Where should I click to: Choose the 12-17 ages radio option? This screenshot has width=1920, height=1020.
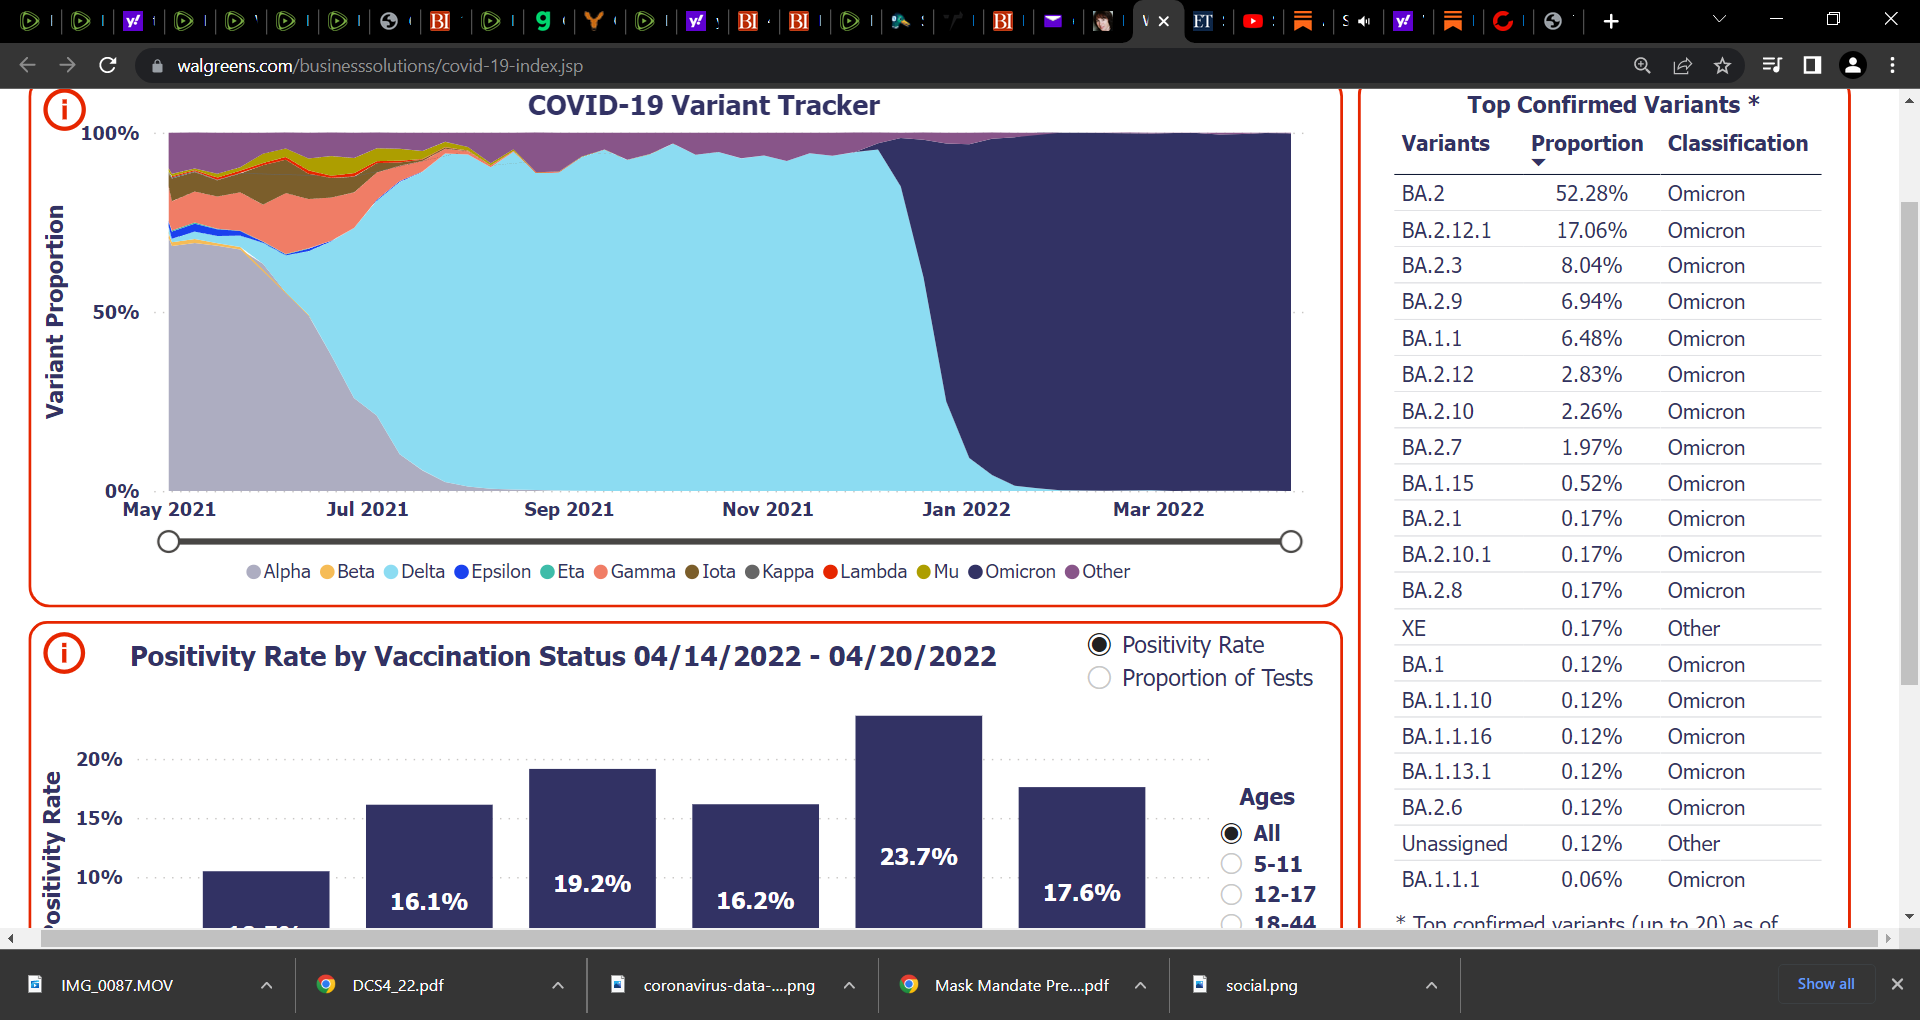click(1232, 894)
